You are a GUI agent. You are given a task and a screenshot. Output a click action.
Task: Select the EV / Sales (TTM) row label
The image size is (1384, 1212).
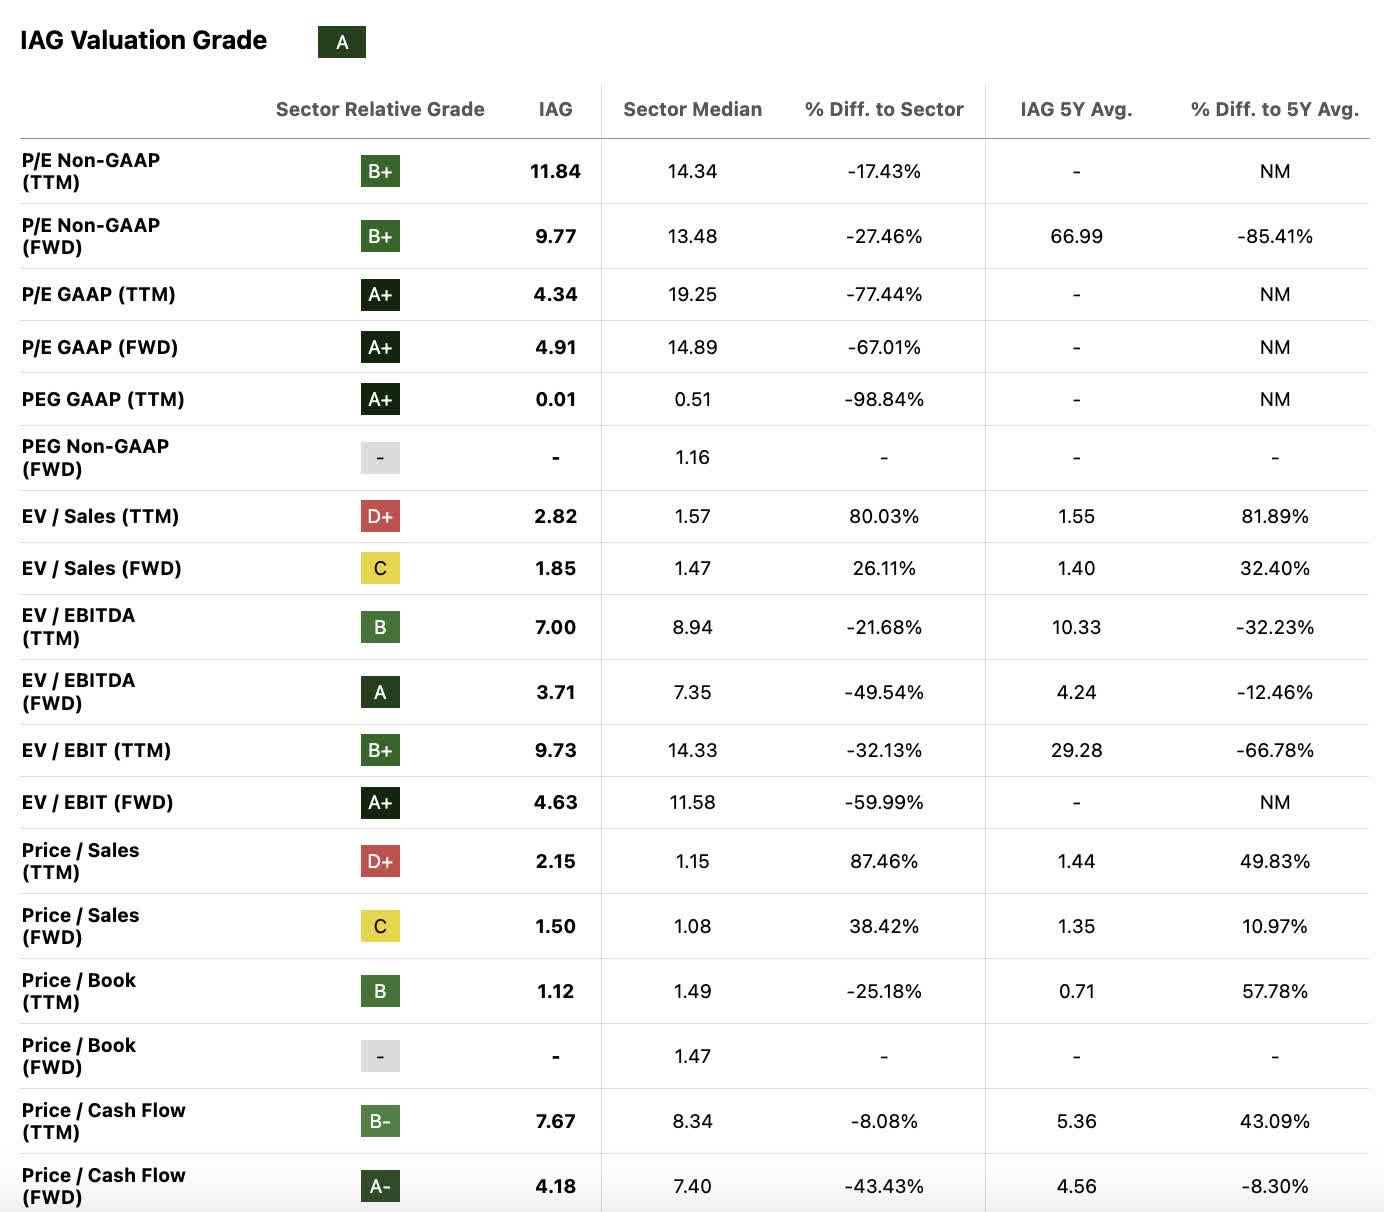pyautogui.click(x=100, y=516)
